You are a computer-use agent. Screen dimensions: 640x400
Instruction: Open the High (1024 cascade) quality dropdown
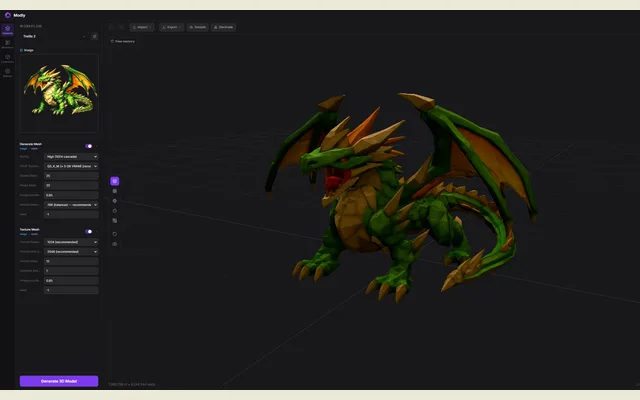point(71,157)
